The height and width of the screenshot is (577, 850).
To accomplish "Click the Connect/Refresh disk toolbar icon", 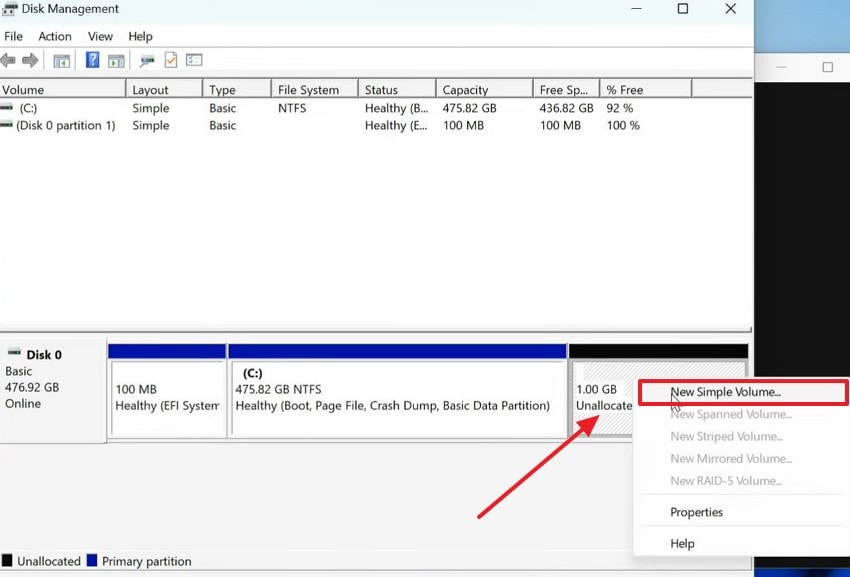I will pyautogui.click(x=146, y=61).
